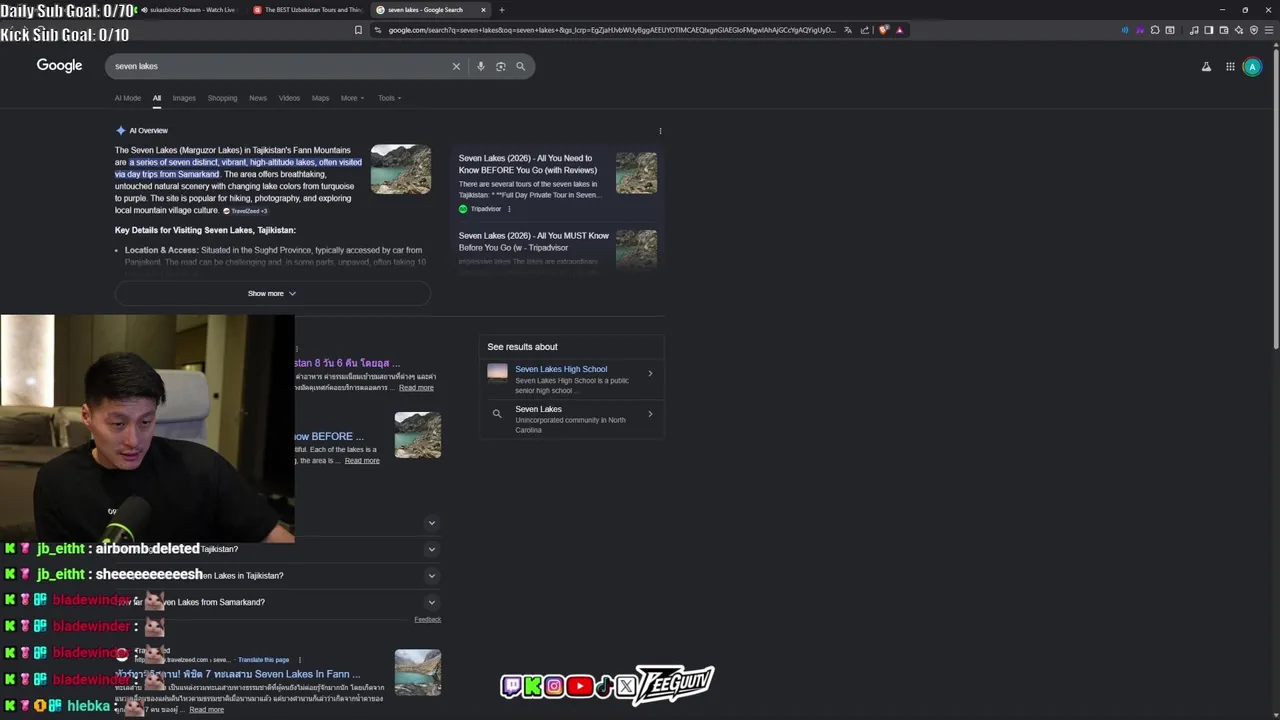Screen dimensions: 1280x720
Task: Click translate page icon in address bar
Action: (x=848, y=30)
